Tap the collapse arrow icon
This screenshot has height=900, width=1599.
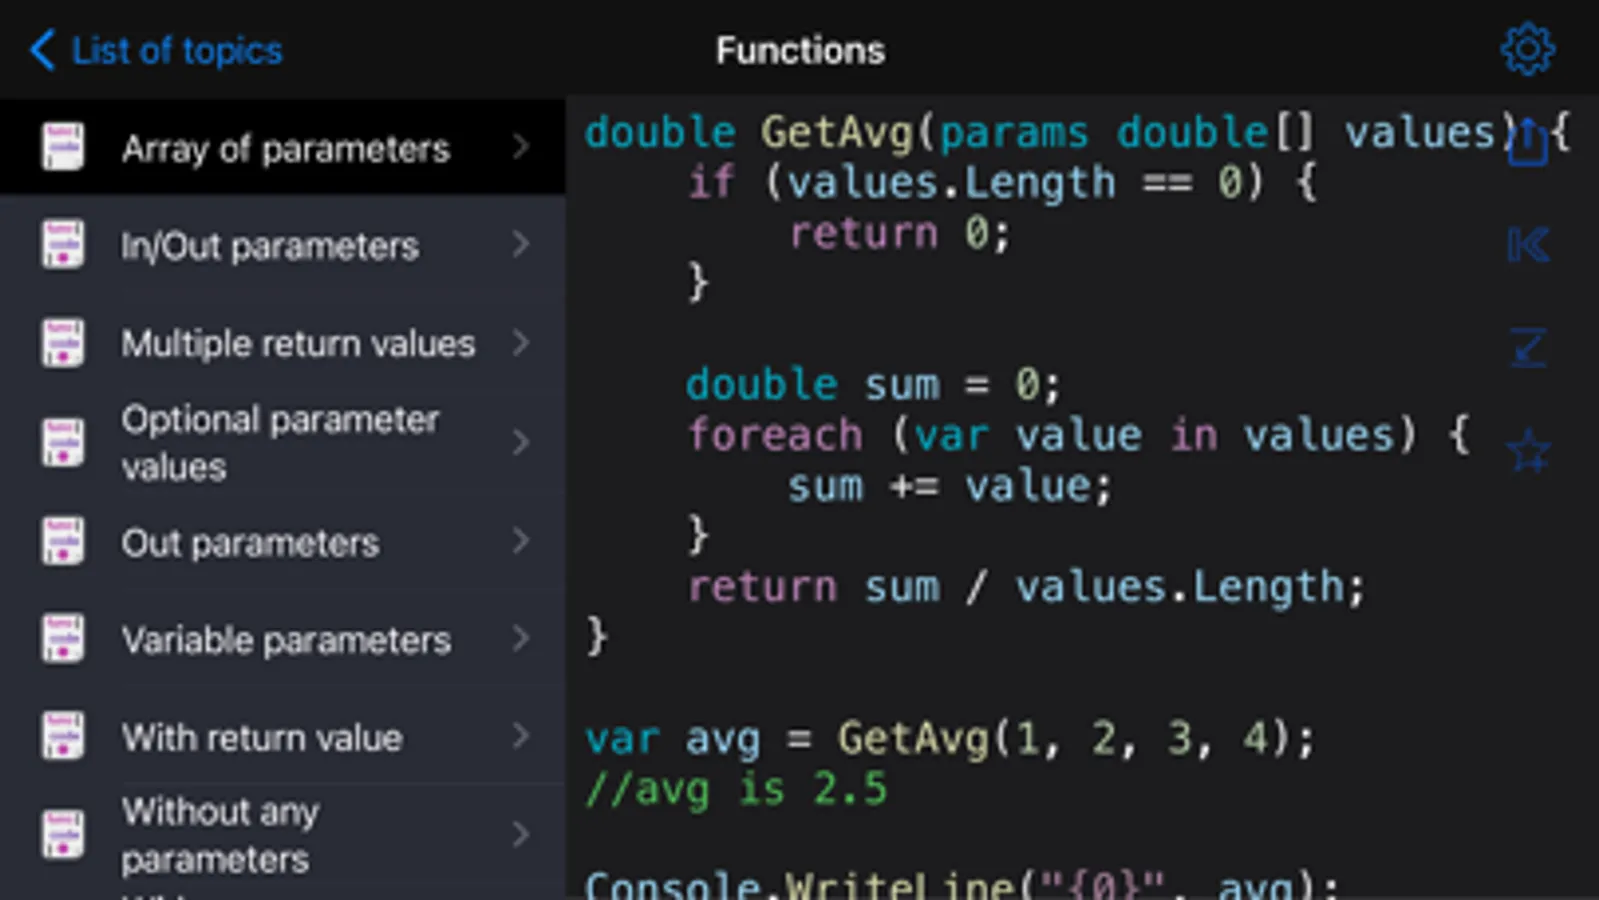1528,347
